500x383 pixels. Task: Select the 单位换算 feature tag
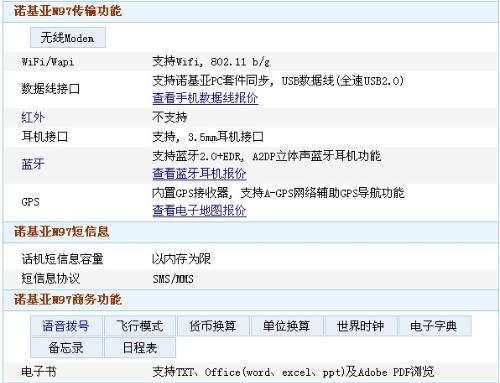point(287,326)
